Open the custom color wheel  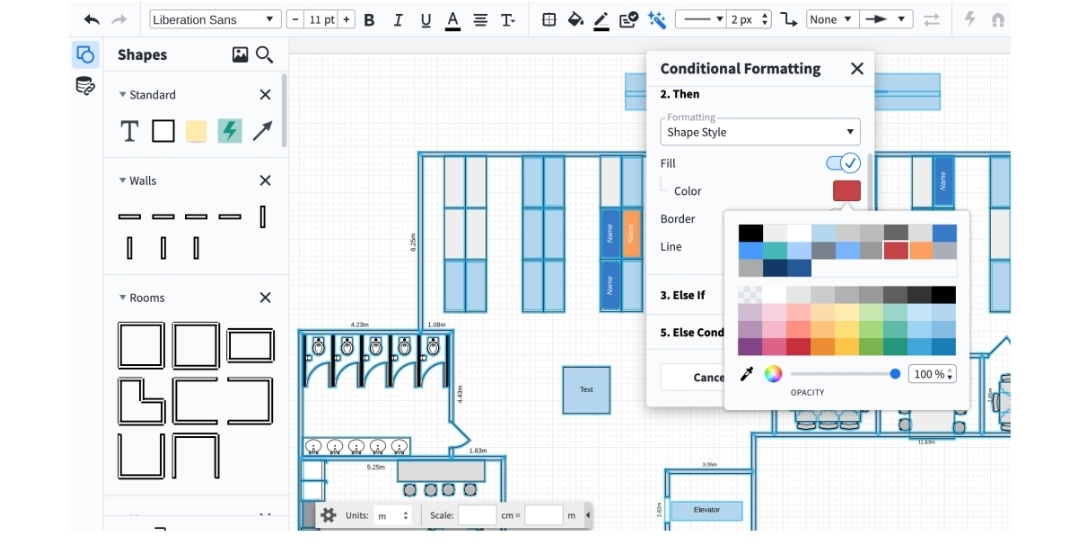[x=773, y=374]
